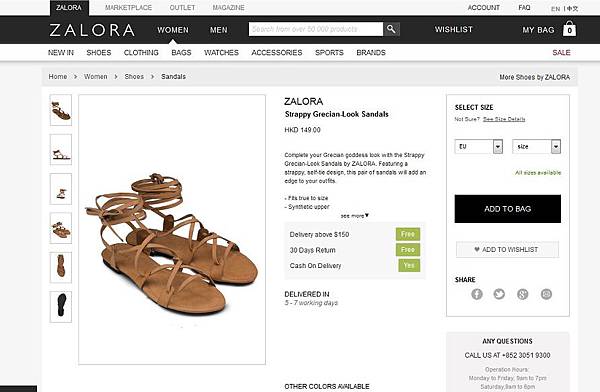Viewport: 600px width, 392px height.
Task: Click the last round share icon
Action: [546, 294]
